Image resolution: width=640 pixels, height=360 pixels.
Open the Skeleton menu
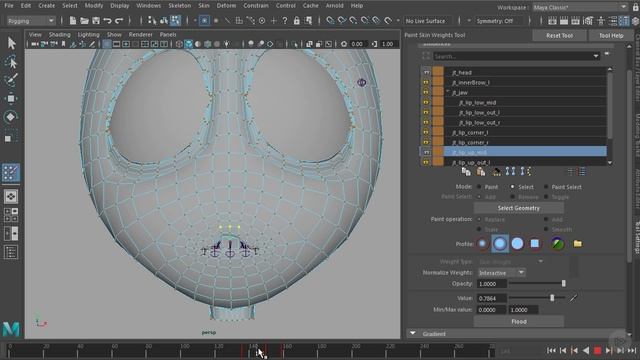(180, 6)
